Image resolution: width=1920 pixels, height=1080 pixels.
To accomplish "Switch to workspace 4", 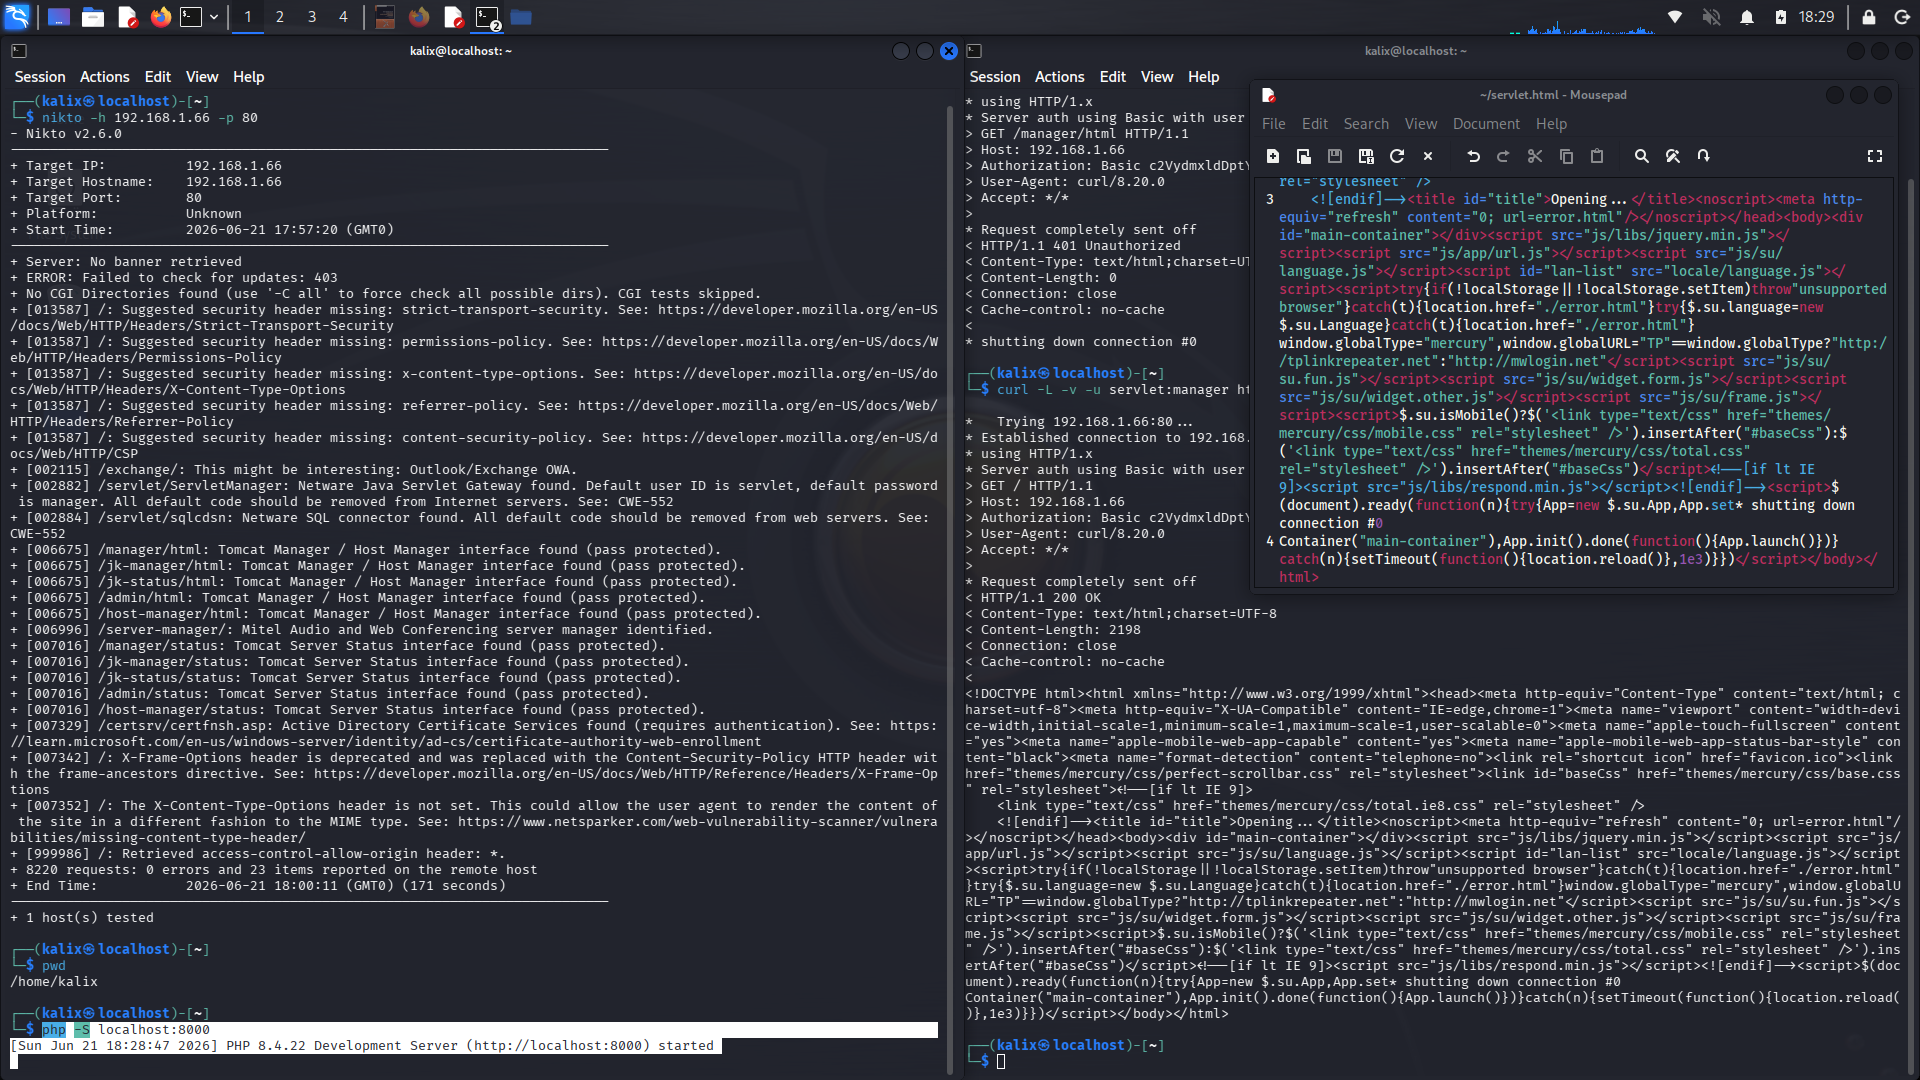I will pyautogui.click(x=343, y=17).
